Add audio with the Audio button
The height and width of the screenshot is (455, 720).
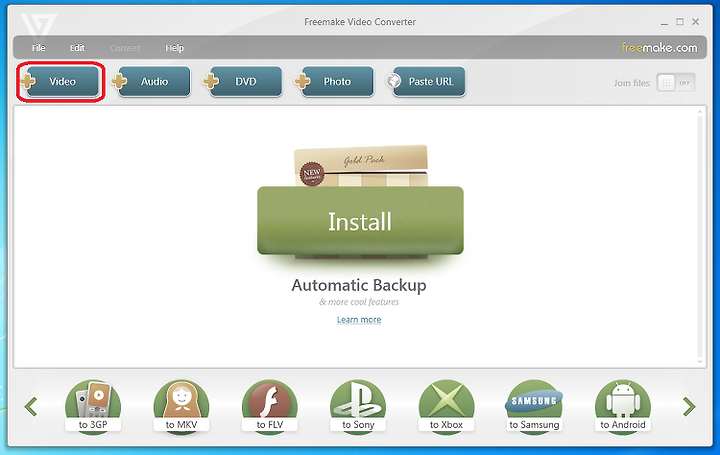pos(153,82)
